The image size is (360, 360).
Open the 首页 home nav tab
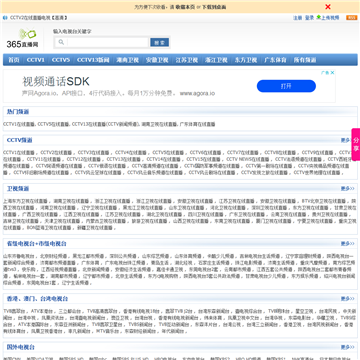click(x=14, y=60)
